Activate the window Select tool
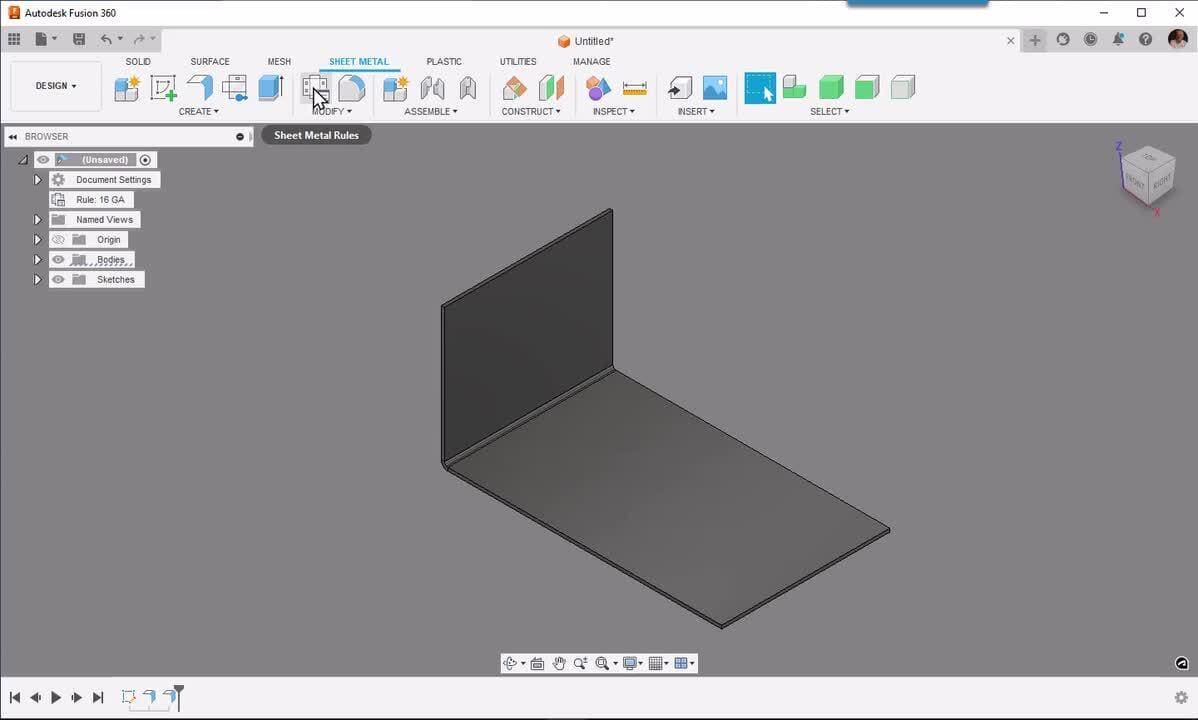Image resolution: width=1198 pixels, height=720 pixels. [760, 88]
